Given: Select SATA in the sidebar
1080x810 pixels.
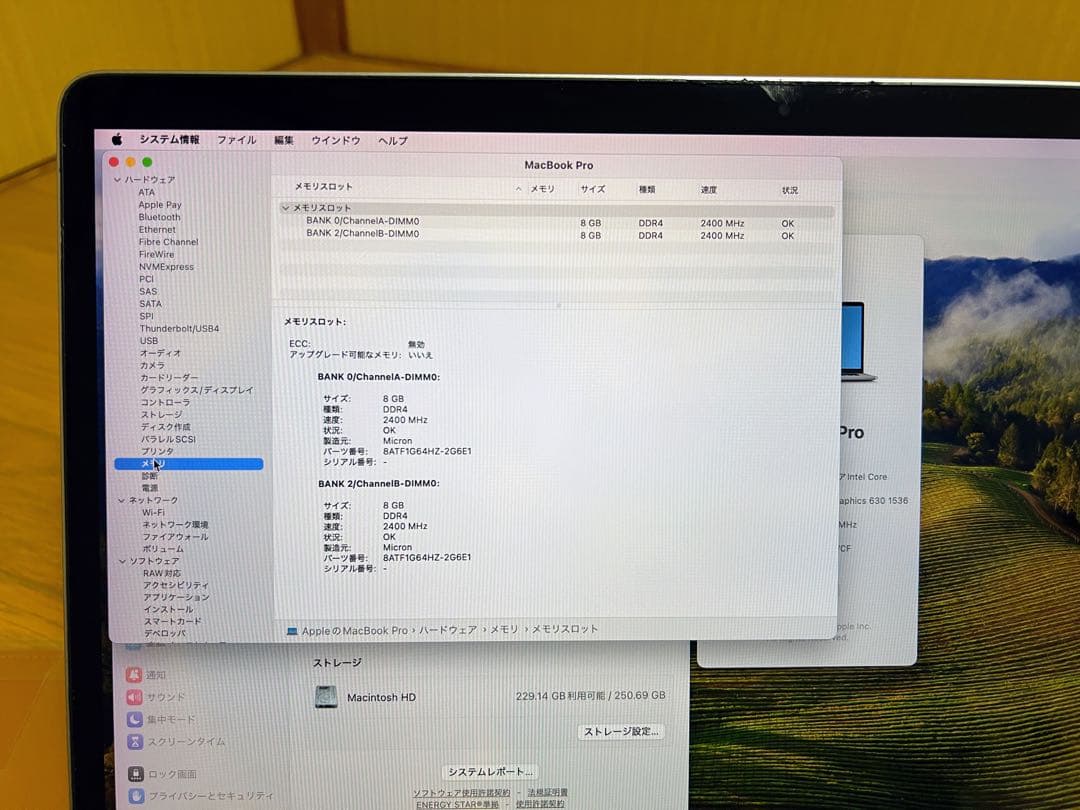Looking at the screenshot, I should point(150,304).
